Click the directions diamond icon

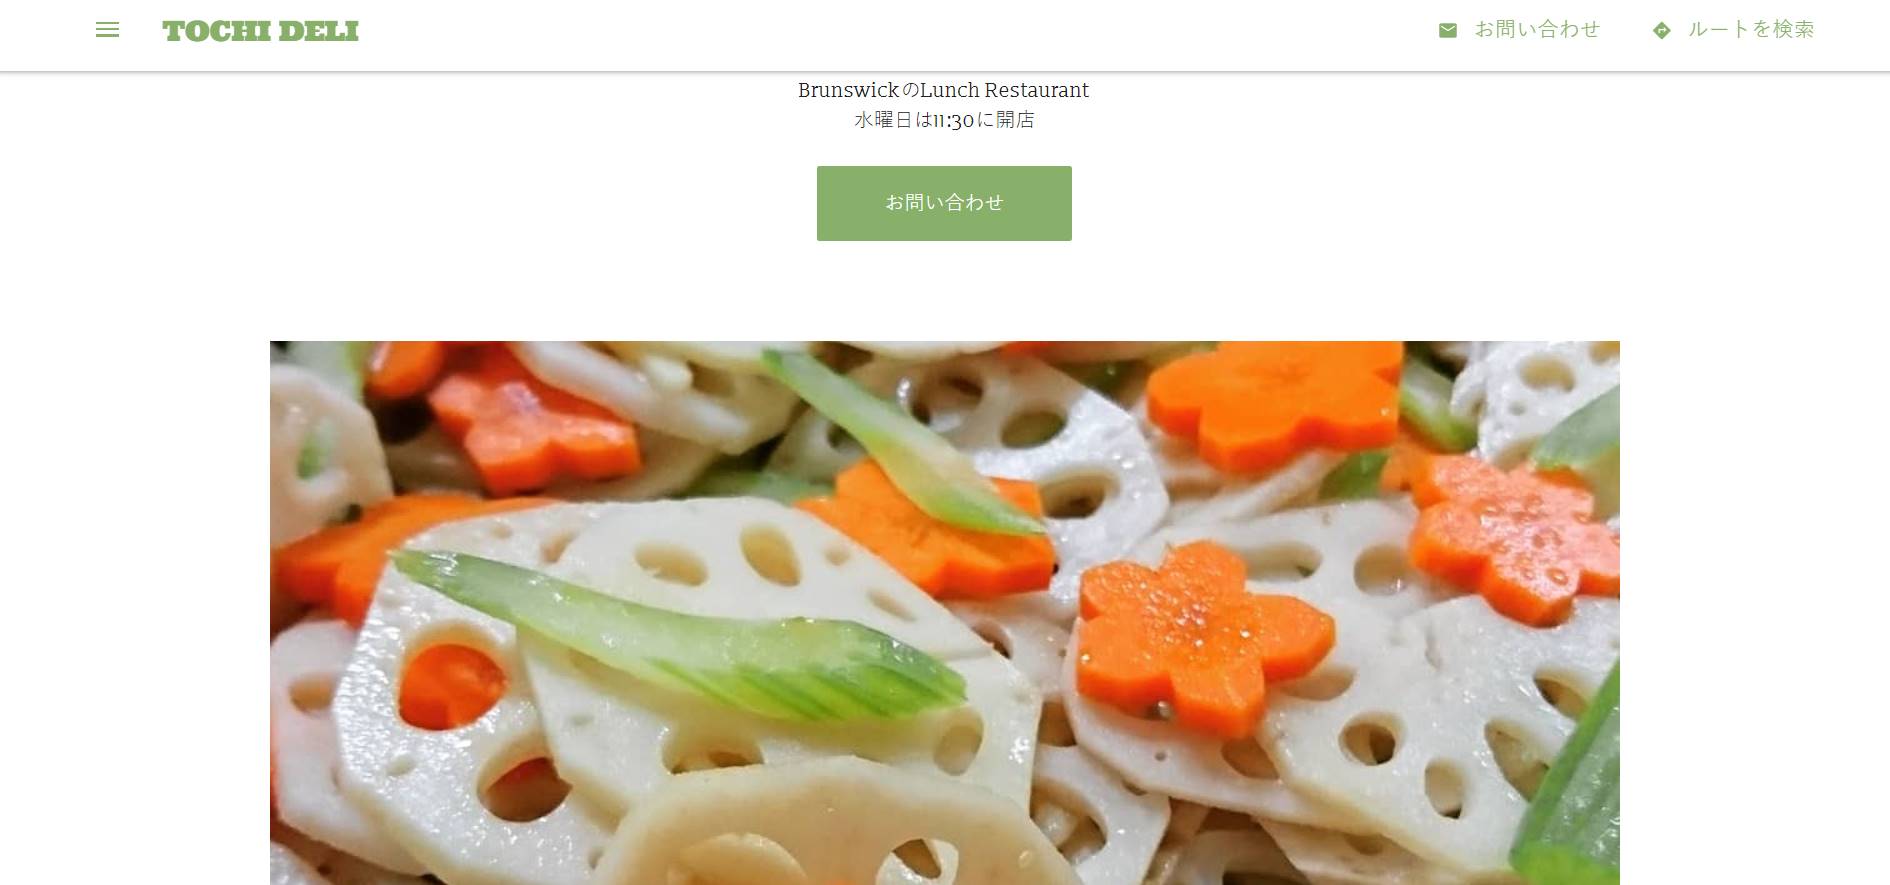pos(1661,30)
